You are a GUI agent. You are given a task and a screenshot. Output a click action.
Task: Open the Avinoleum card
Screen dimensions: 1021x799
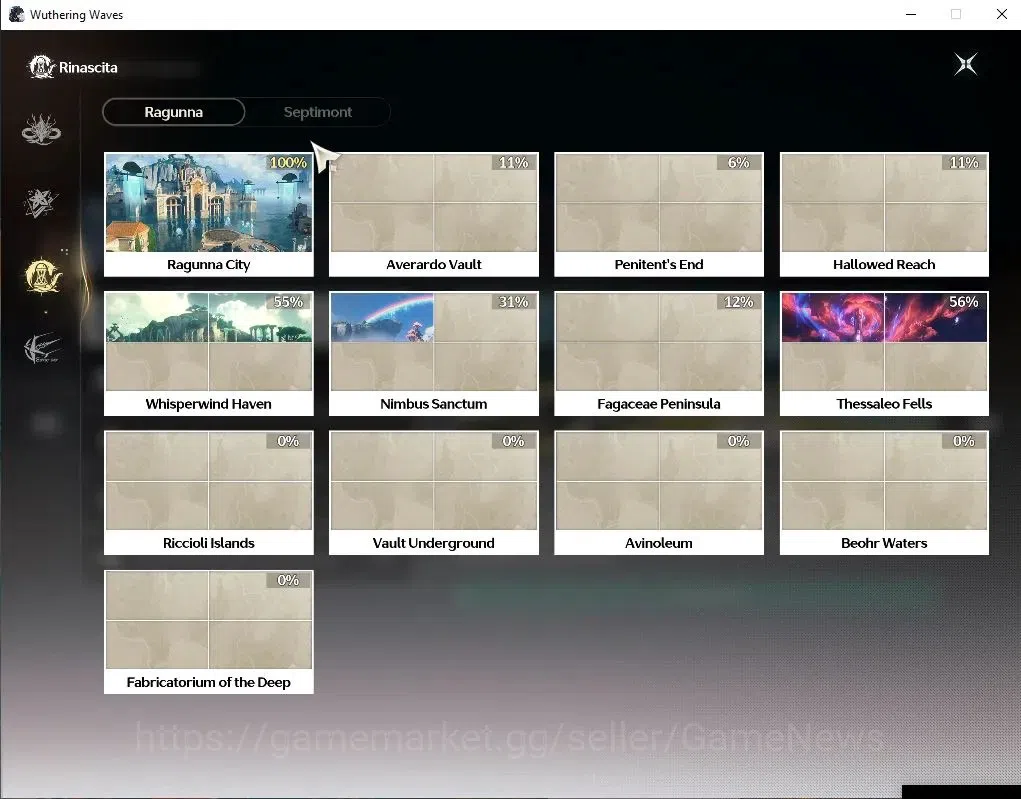[659, 493]
